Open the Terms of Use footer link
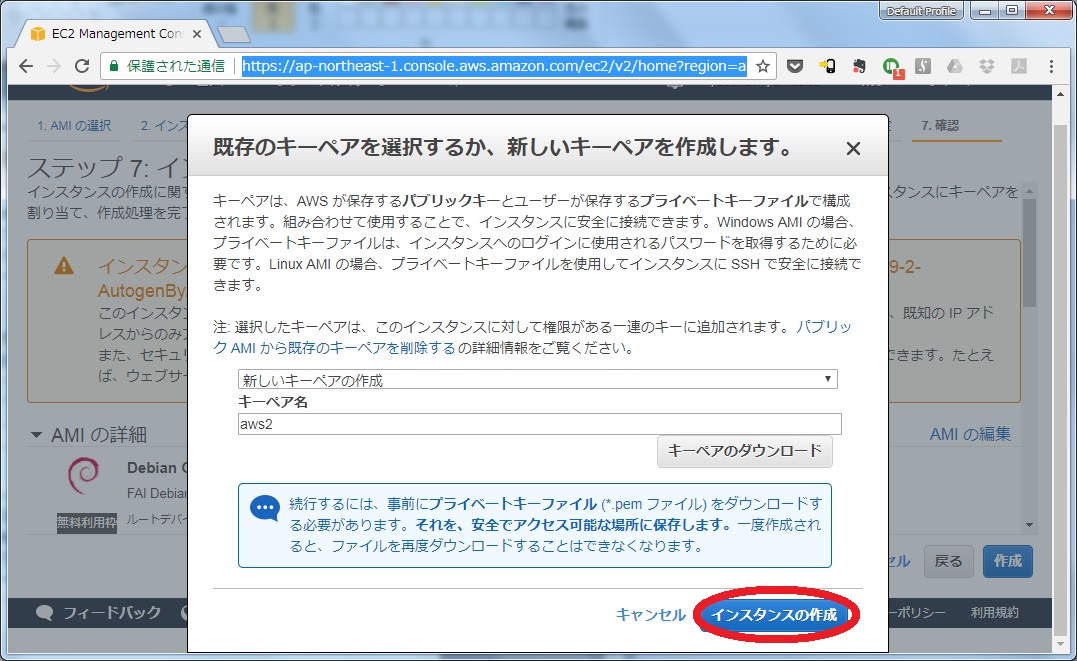The height and width of the screenshot is (661, 1077). (x=994, y=612)
